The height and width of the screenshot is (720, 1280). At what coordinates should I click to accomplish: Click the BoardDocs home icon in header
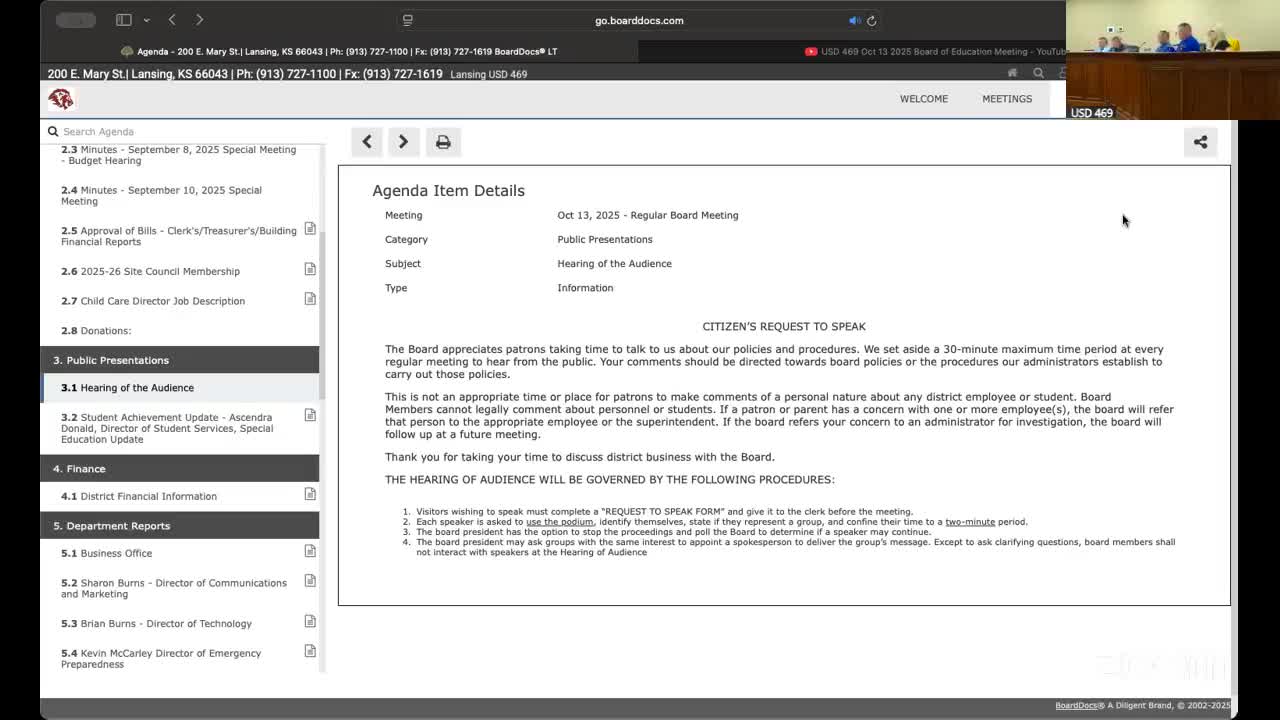tap(1012, 73)
